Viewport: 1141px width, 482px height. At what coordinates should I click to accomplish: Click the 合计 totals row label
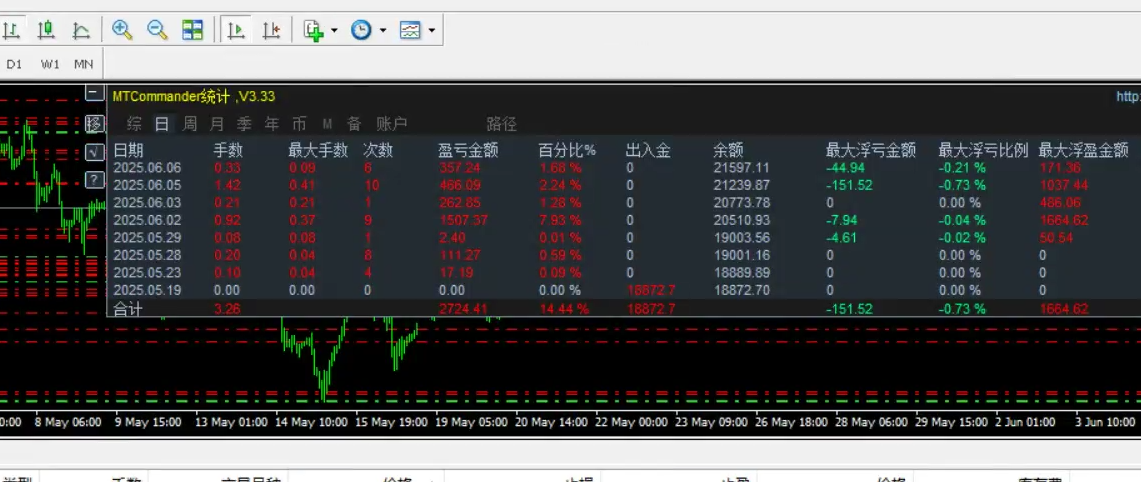(128, 309)
